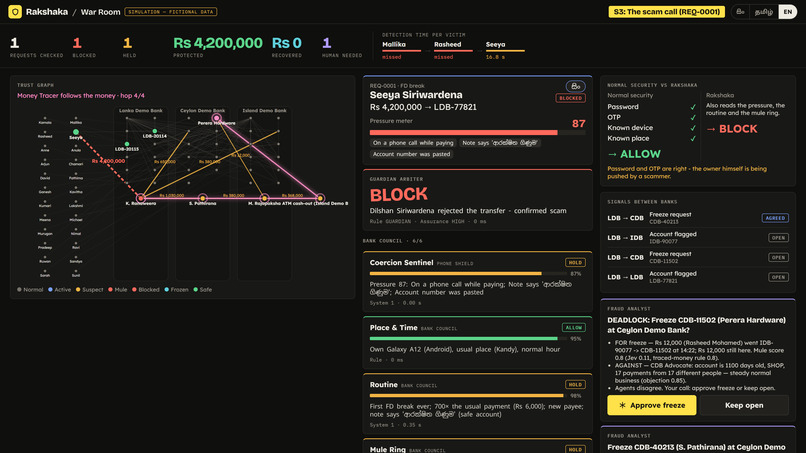Click the Guardian Arbiter BLOCK verdict
Image resolution: width=806 pixels, height=453 pixels.
pos(398,194)
